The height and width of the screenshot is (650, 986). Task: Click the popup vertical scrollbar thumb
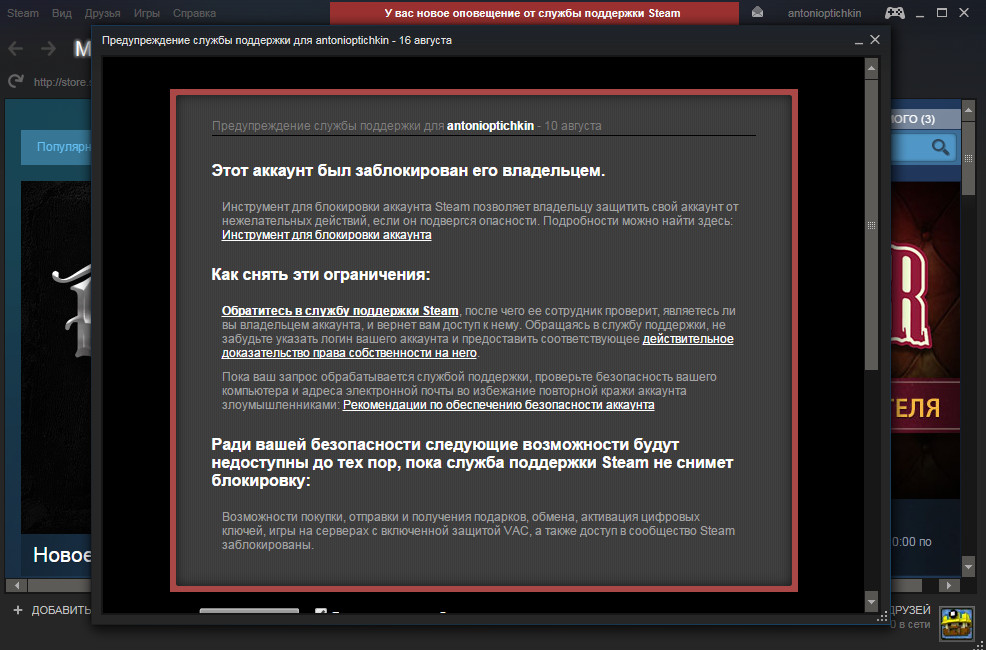click(871, 224)
